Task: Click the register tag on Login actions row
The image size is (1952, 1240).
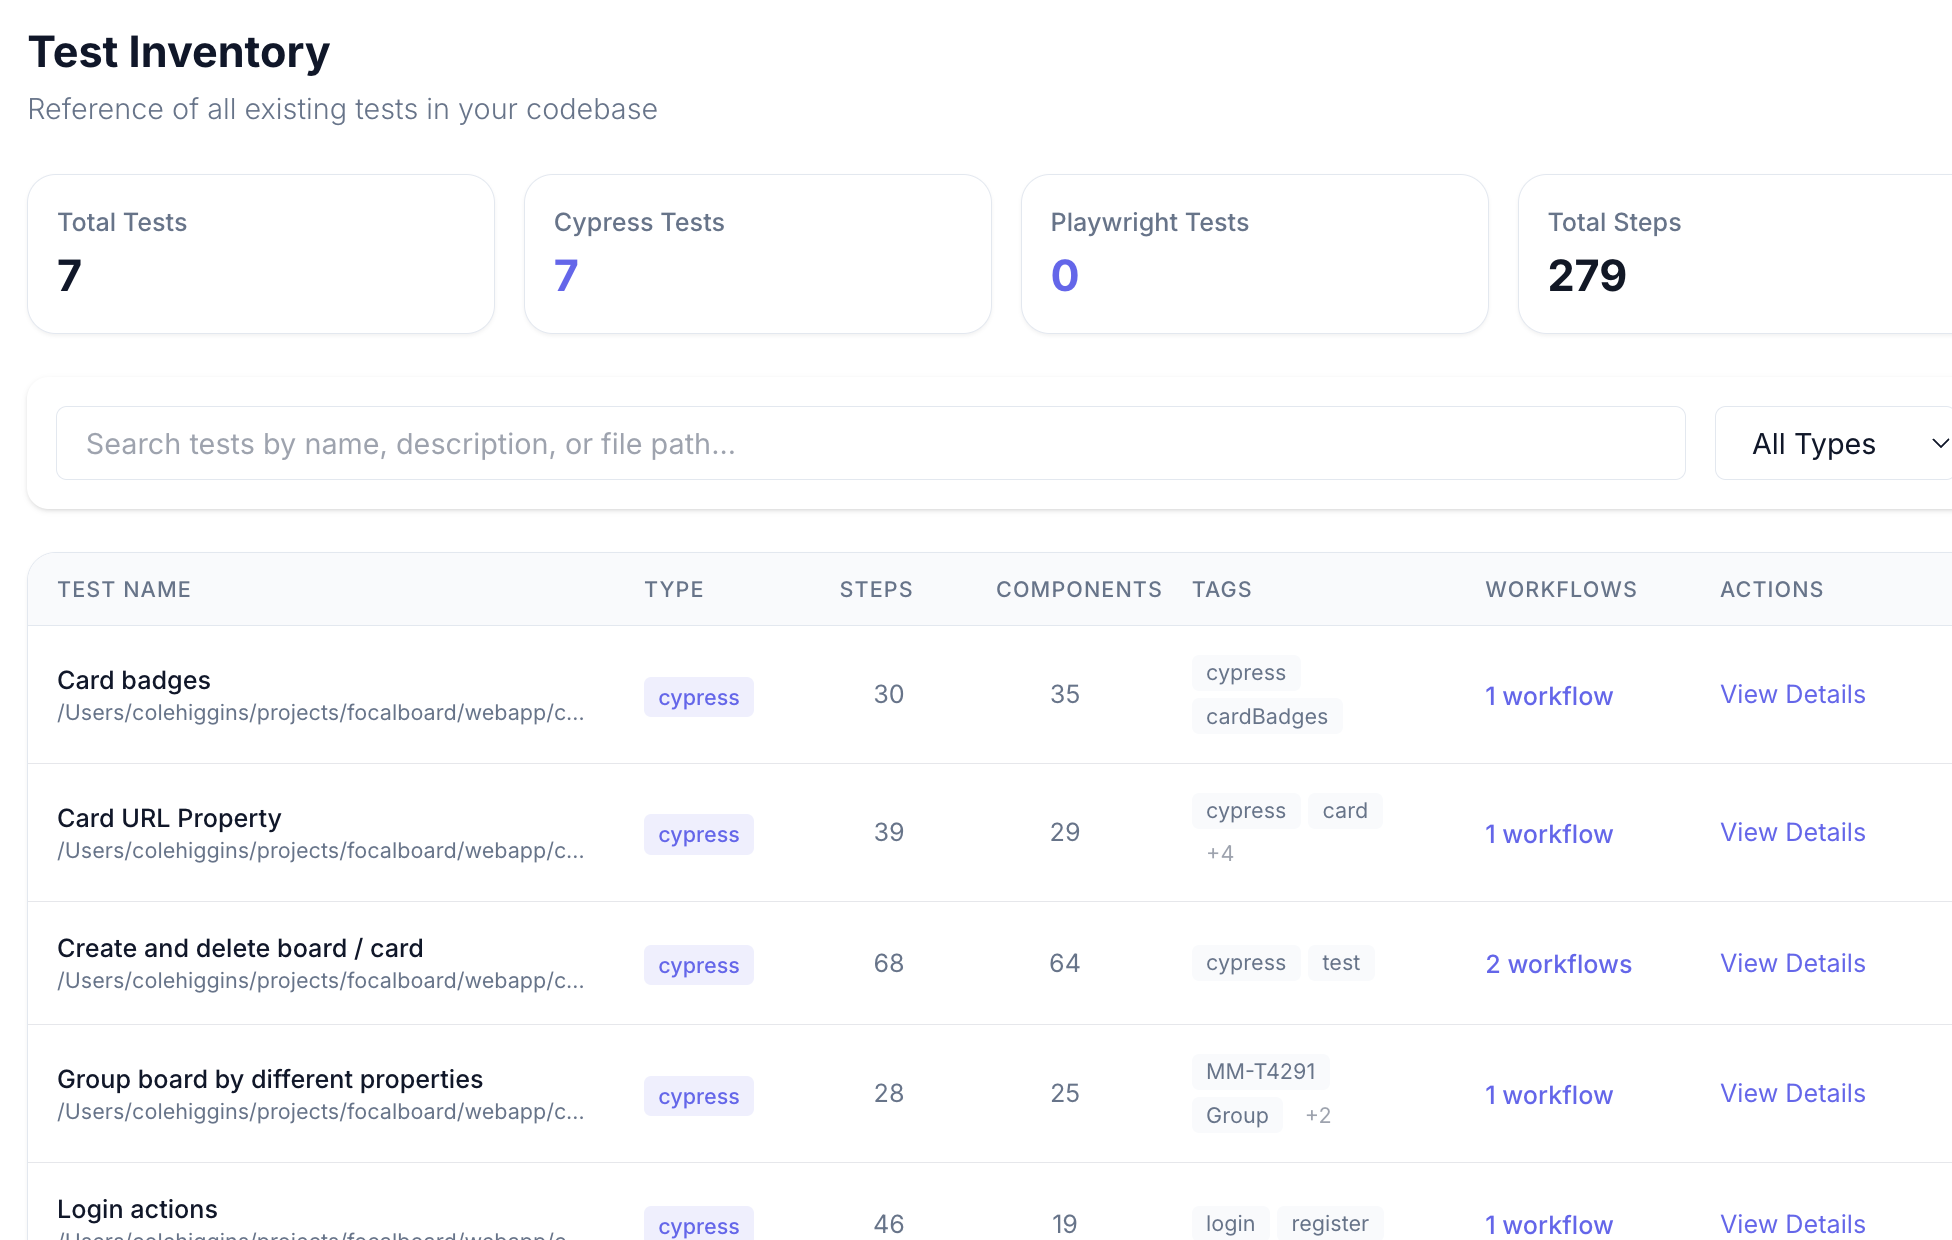Action: 1329,1223
